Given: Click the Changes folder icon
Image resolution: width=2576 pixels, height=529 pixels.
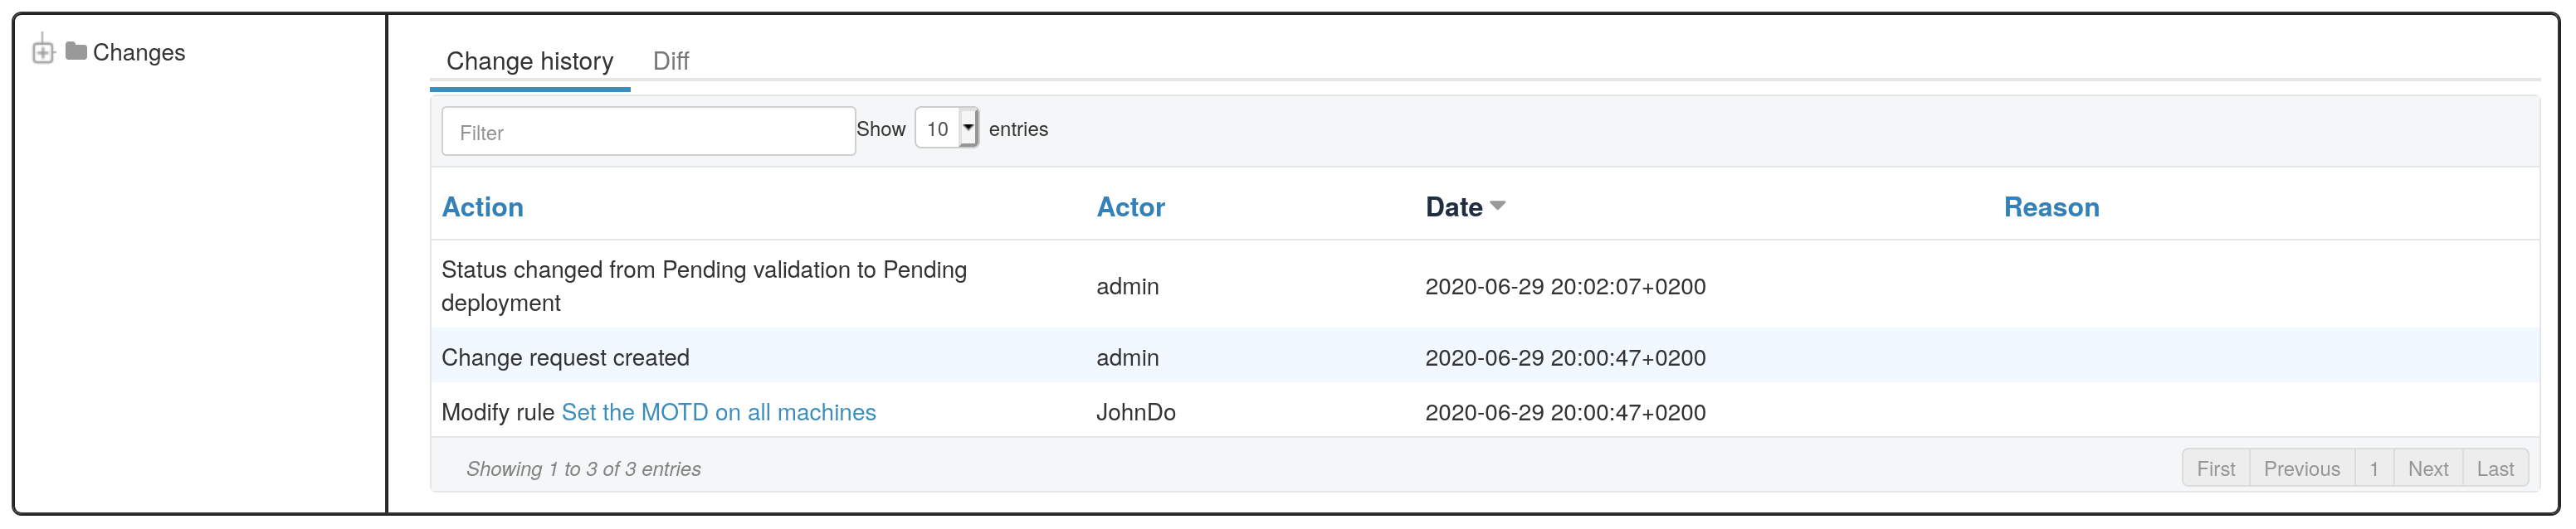Looking at the screenshot, I should click(x=76, y=51).
